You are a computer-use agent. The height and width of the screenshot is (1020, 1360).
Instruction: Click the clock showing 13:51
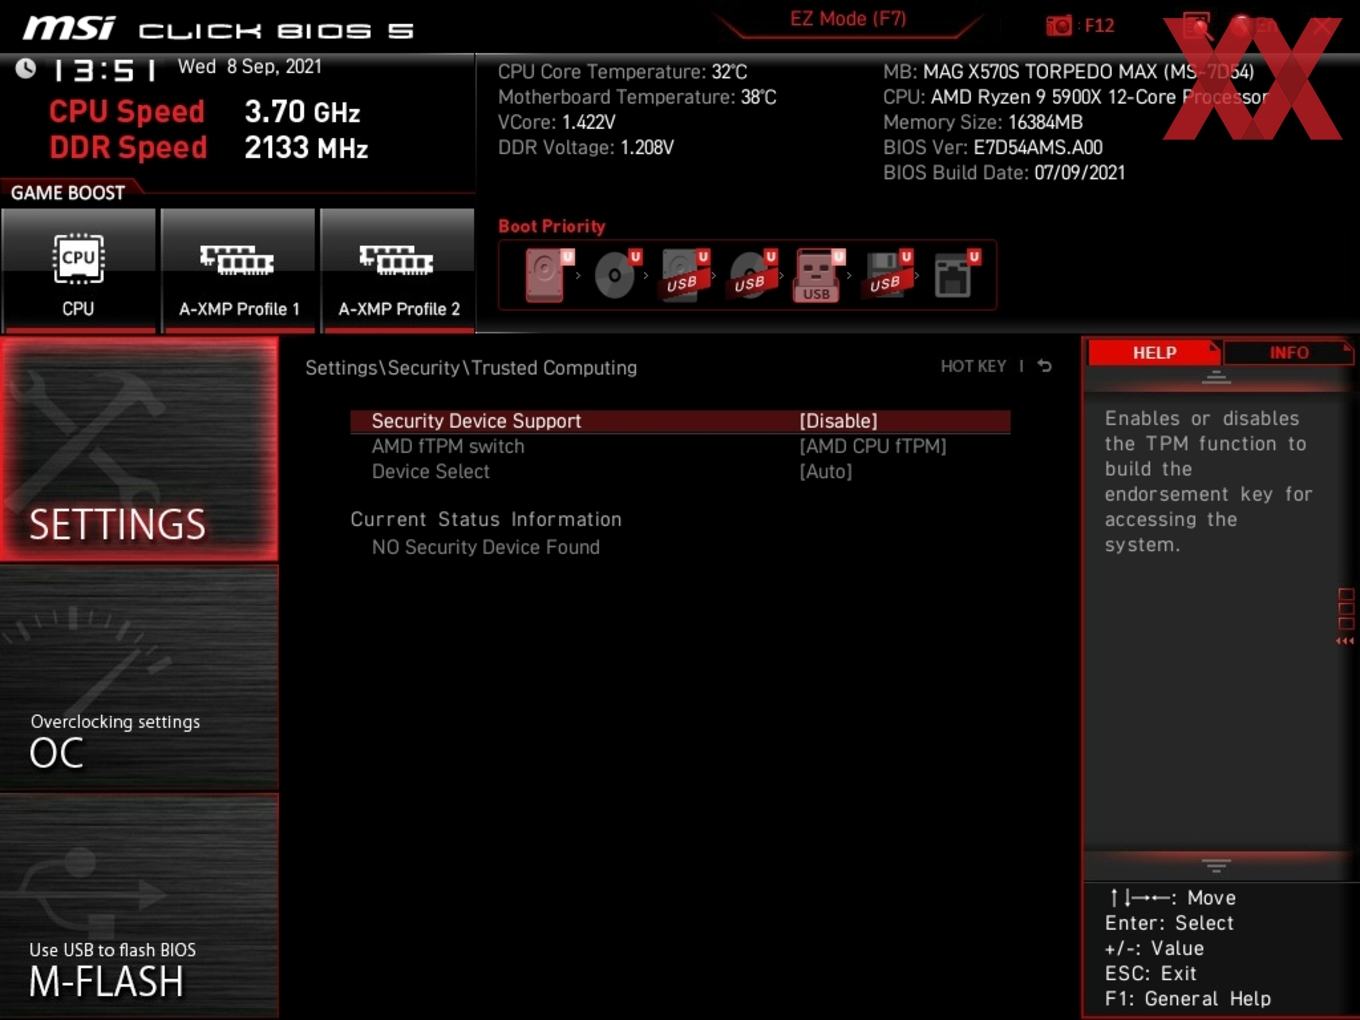105,70
